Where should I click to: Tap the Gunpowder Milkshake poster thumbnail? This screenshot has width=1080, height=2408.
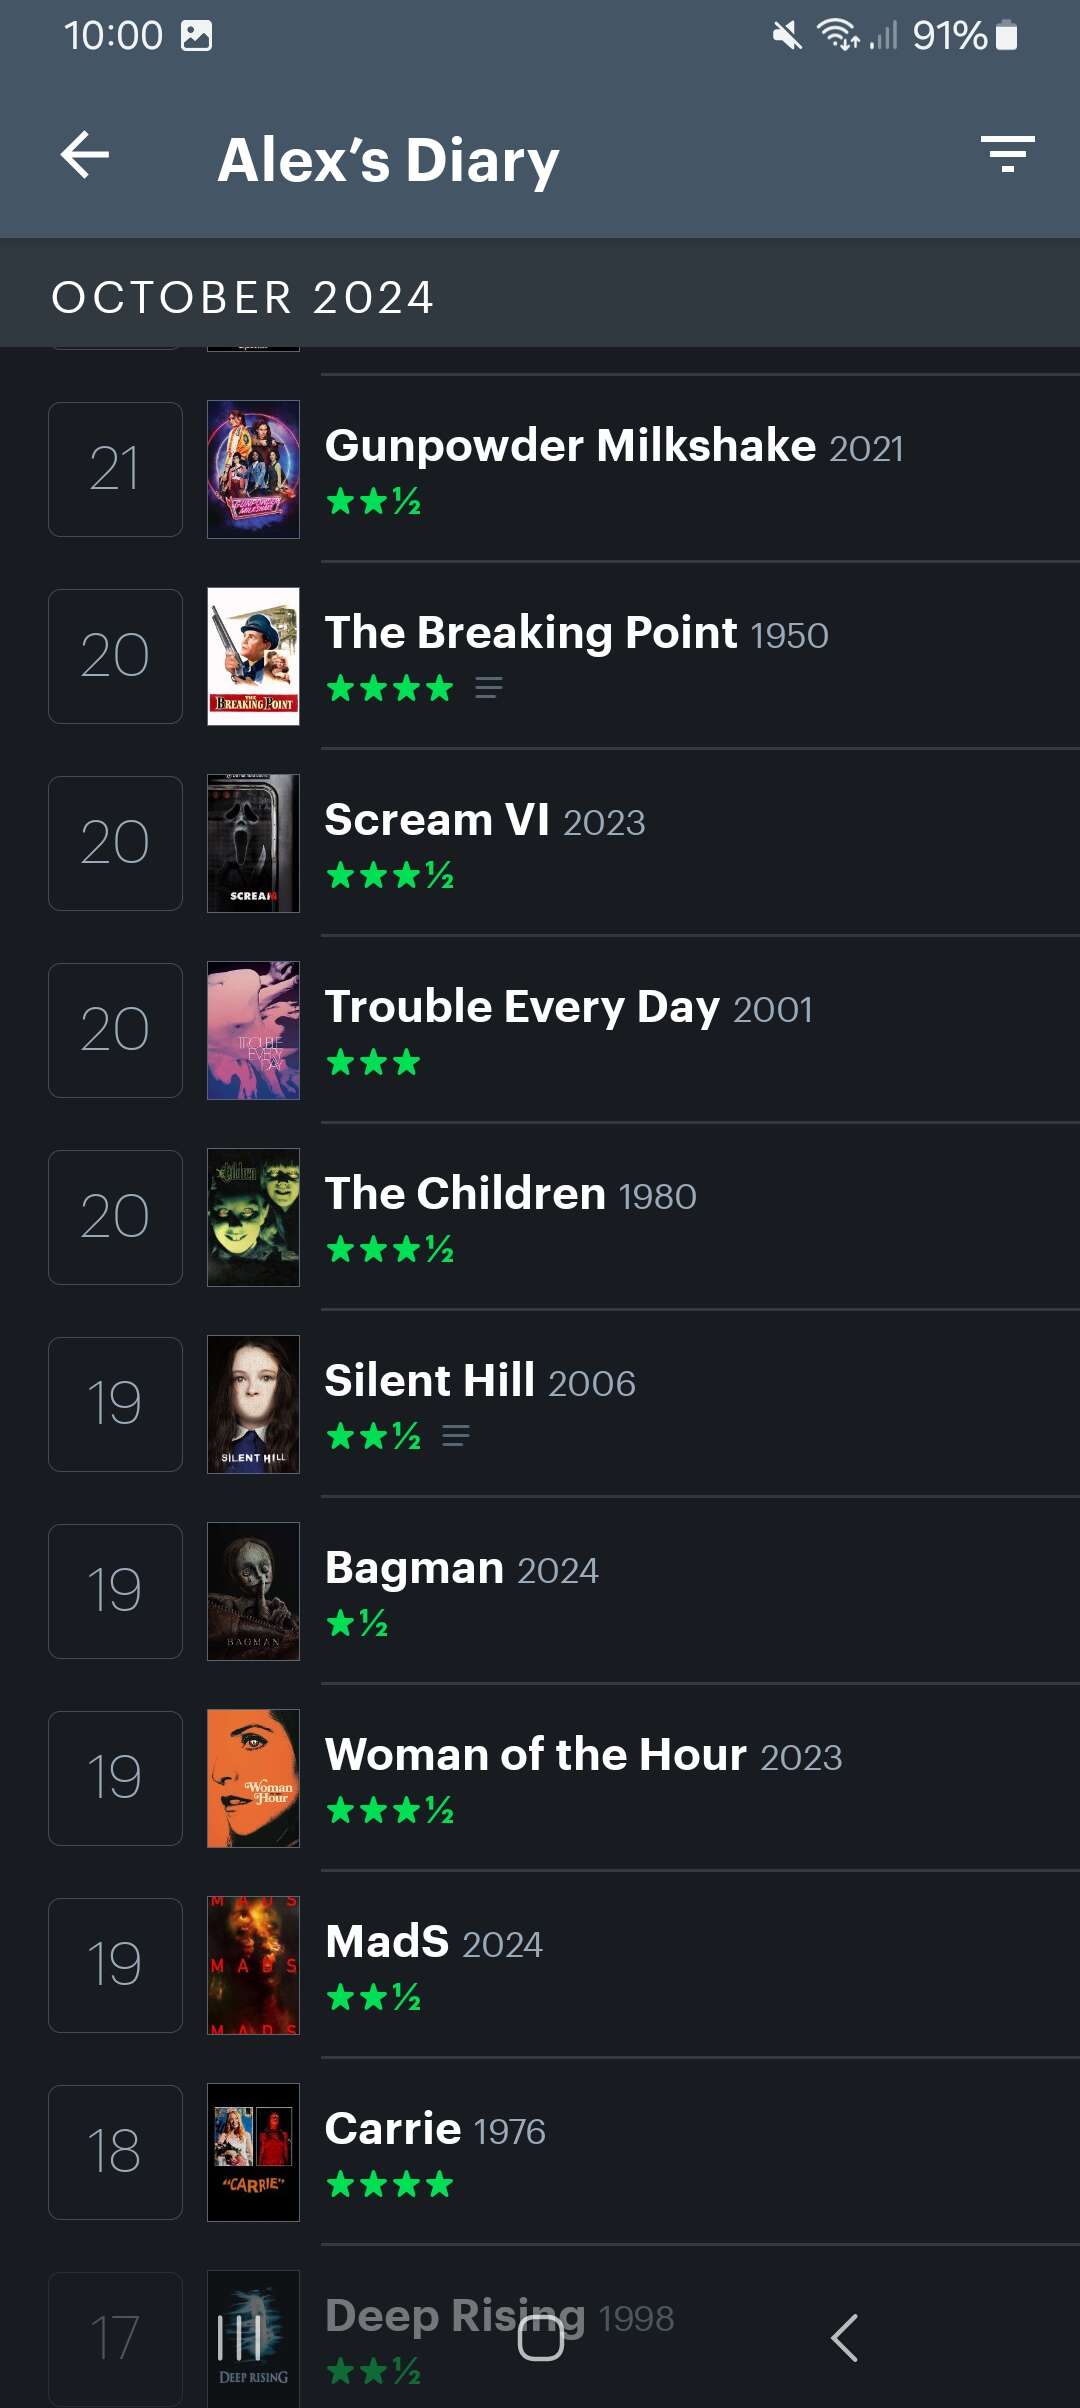[x=253, y=469]
